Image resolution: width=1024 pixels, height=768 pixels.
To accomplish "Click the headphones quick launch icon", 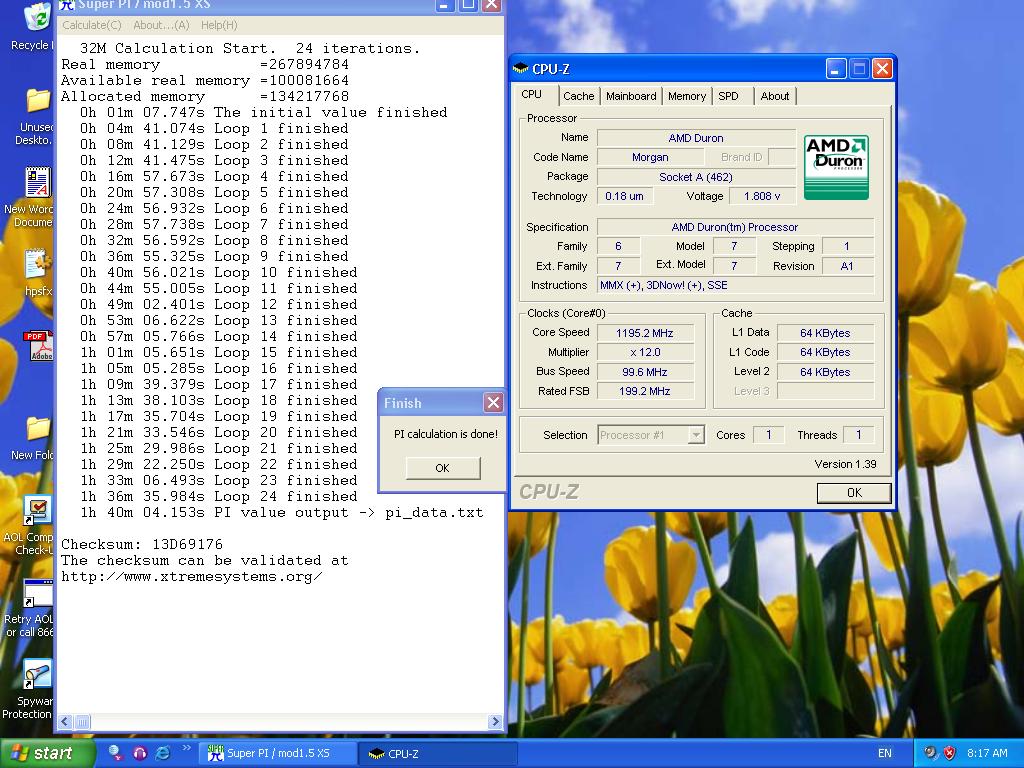I will coord(139,753).
